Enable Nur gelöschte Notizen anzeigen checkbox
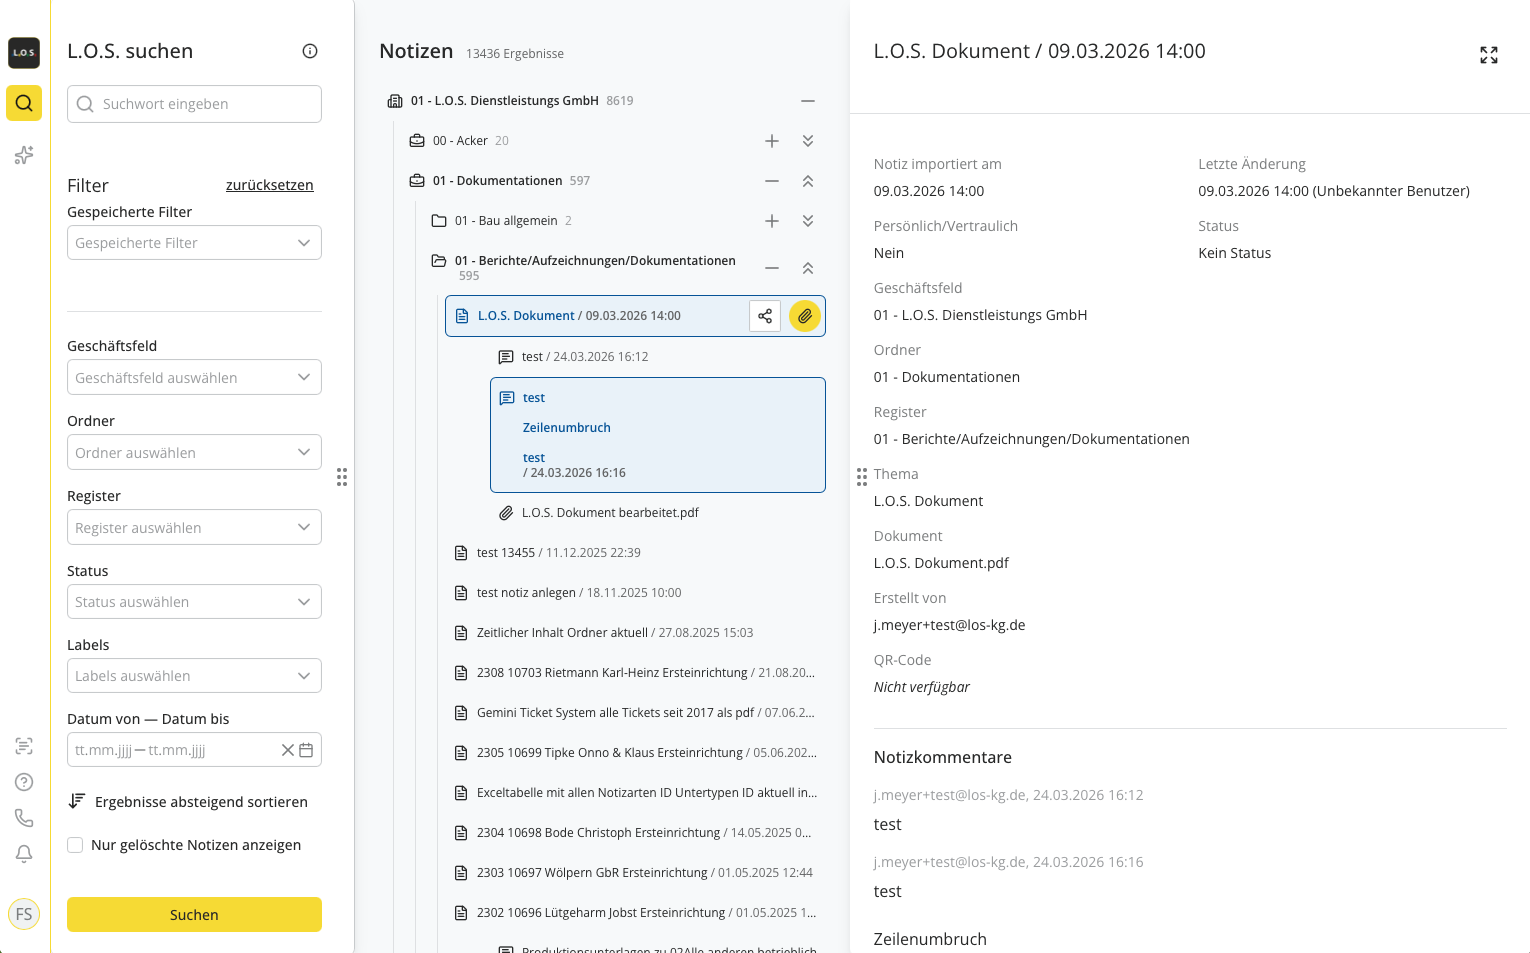Viewport: 1530px width, 953px height. (x=75, y=845)
